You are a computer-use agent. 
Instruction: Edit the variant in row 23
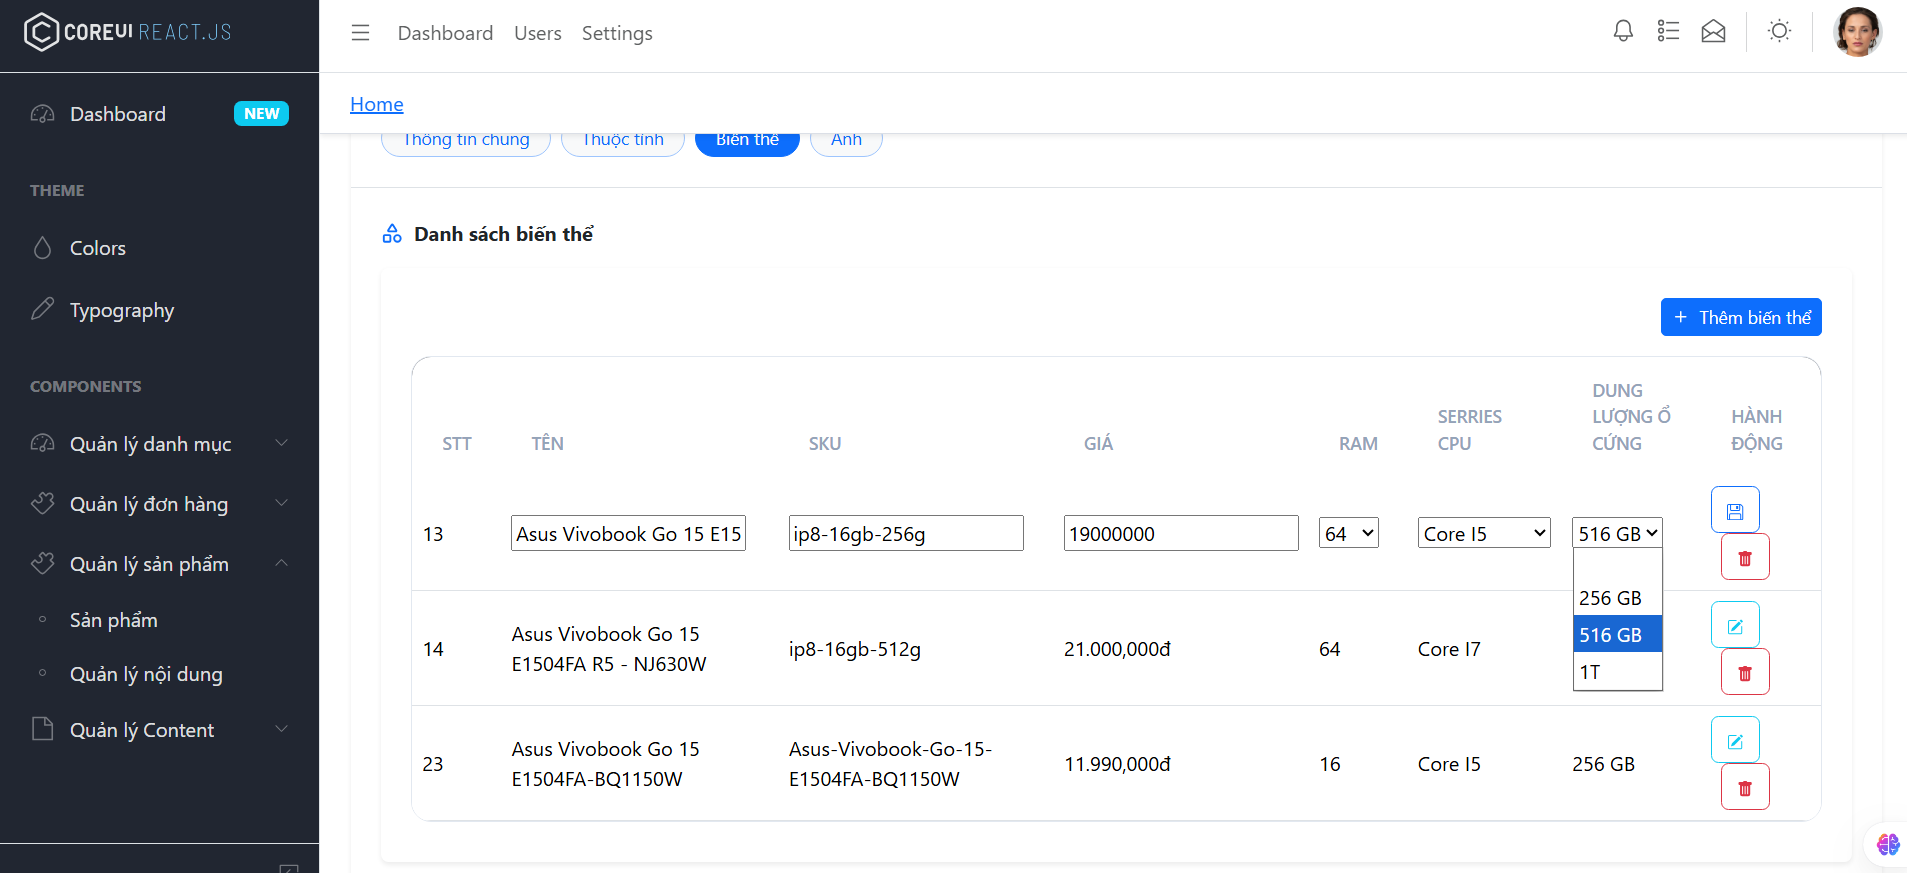click(x=1735, y=741)
